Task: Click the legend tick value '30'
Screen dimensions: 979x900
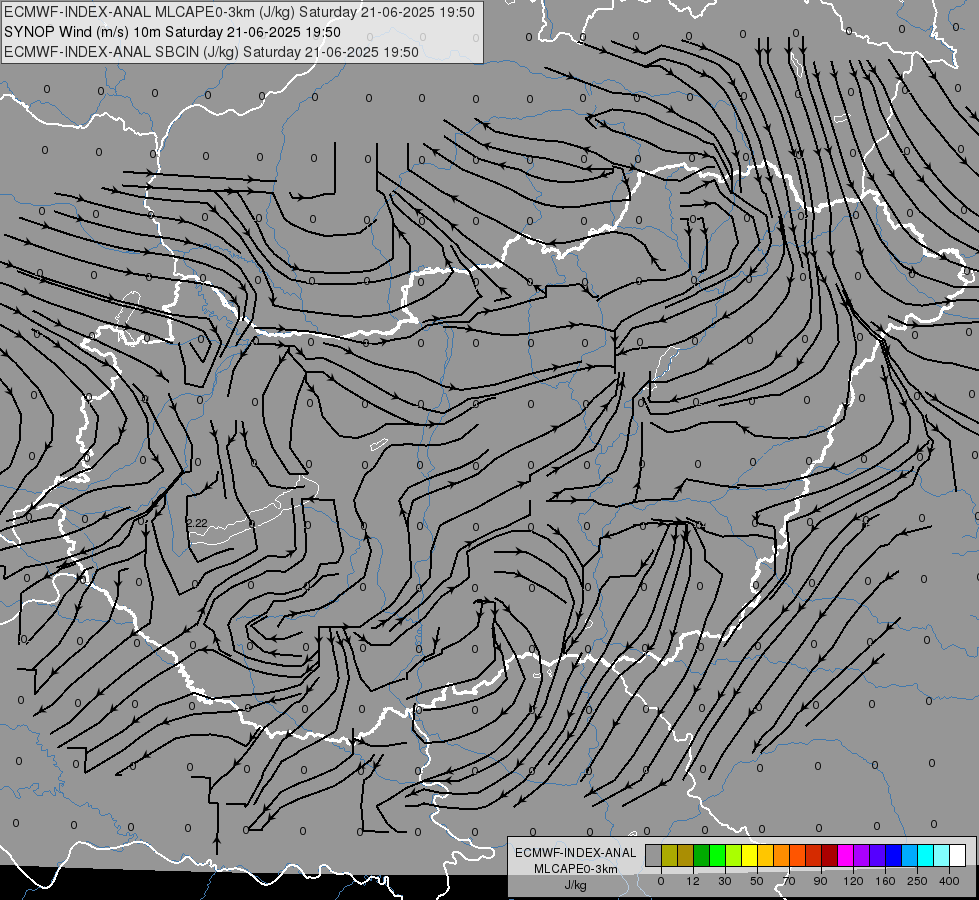Action: [x=725, y=881]
